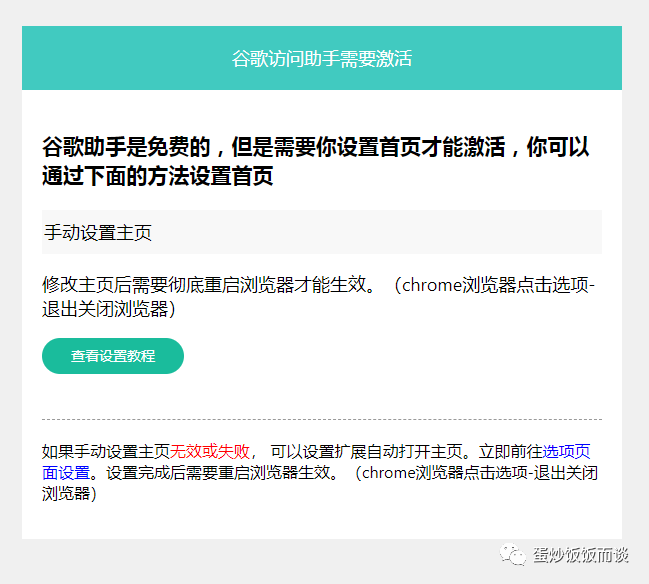The image size is (649, 584).
Task: Click the 设置完成后需要重启浏览器生效 sentence
Action: (x=218, y=472)
